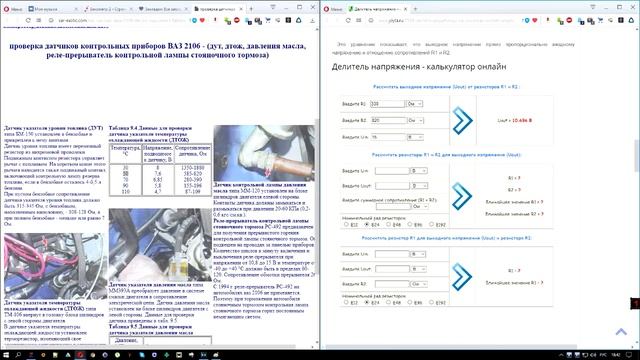Screen dimensions: 640x360
Task: Click the R1 input field with value 330
Action: [x=387, y=104]
